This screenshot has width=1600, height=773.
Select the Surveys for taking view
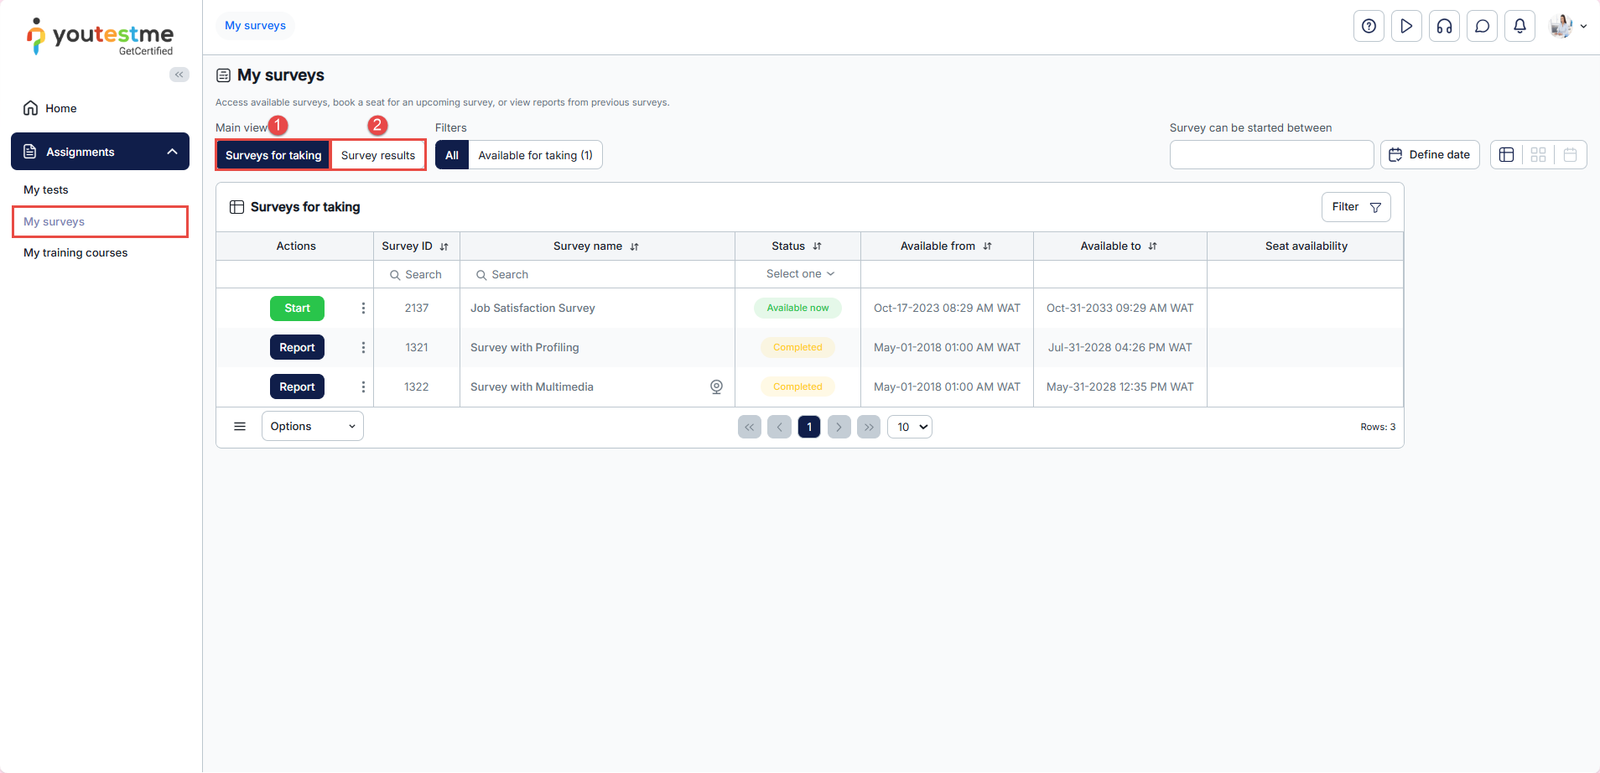(x=273, y=155)
